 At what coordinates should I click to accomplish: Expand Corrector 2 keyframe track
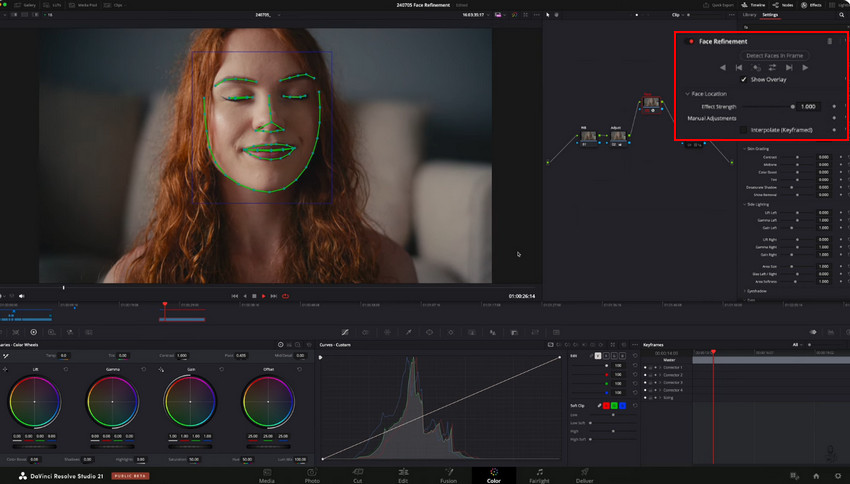pyautogui.click(x=660, y=375)
